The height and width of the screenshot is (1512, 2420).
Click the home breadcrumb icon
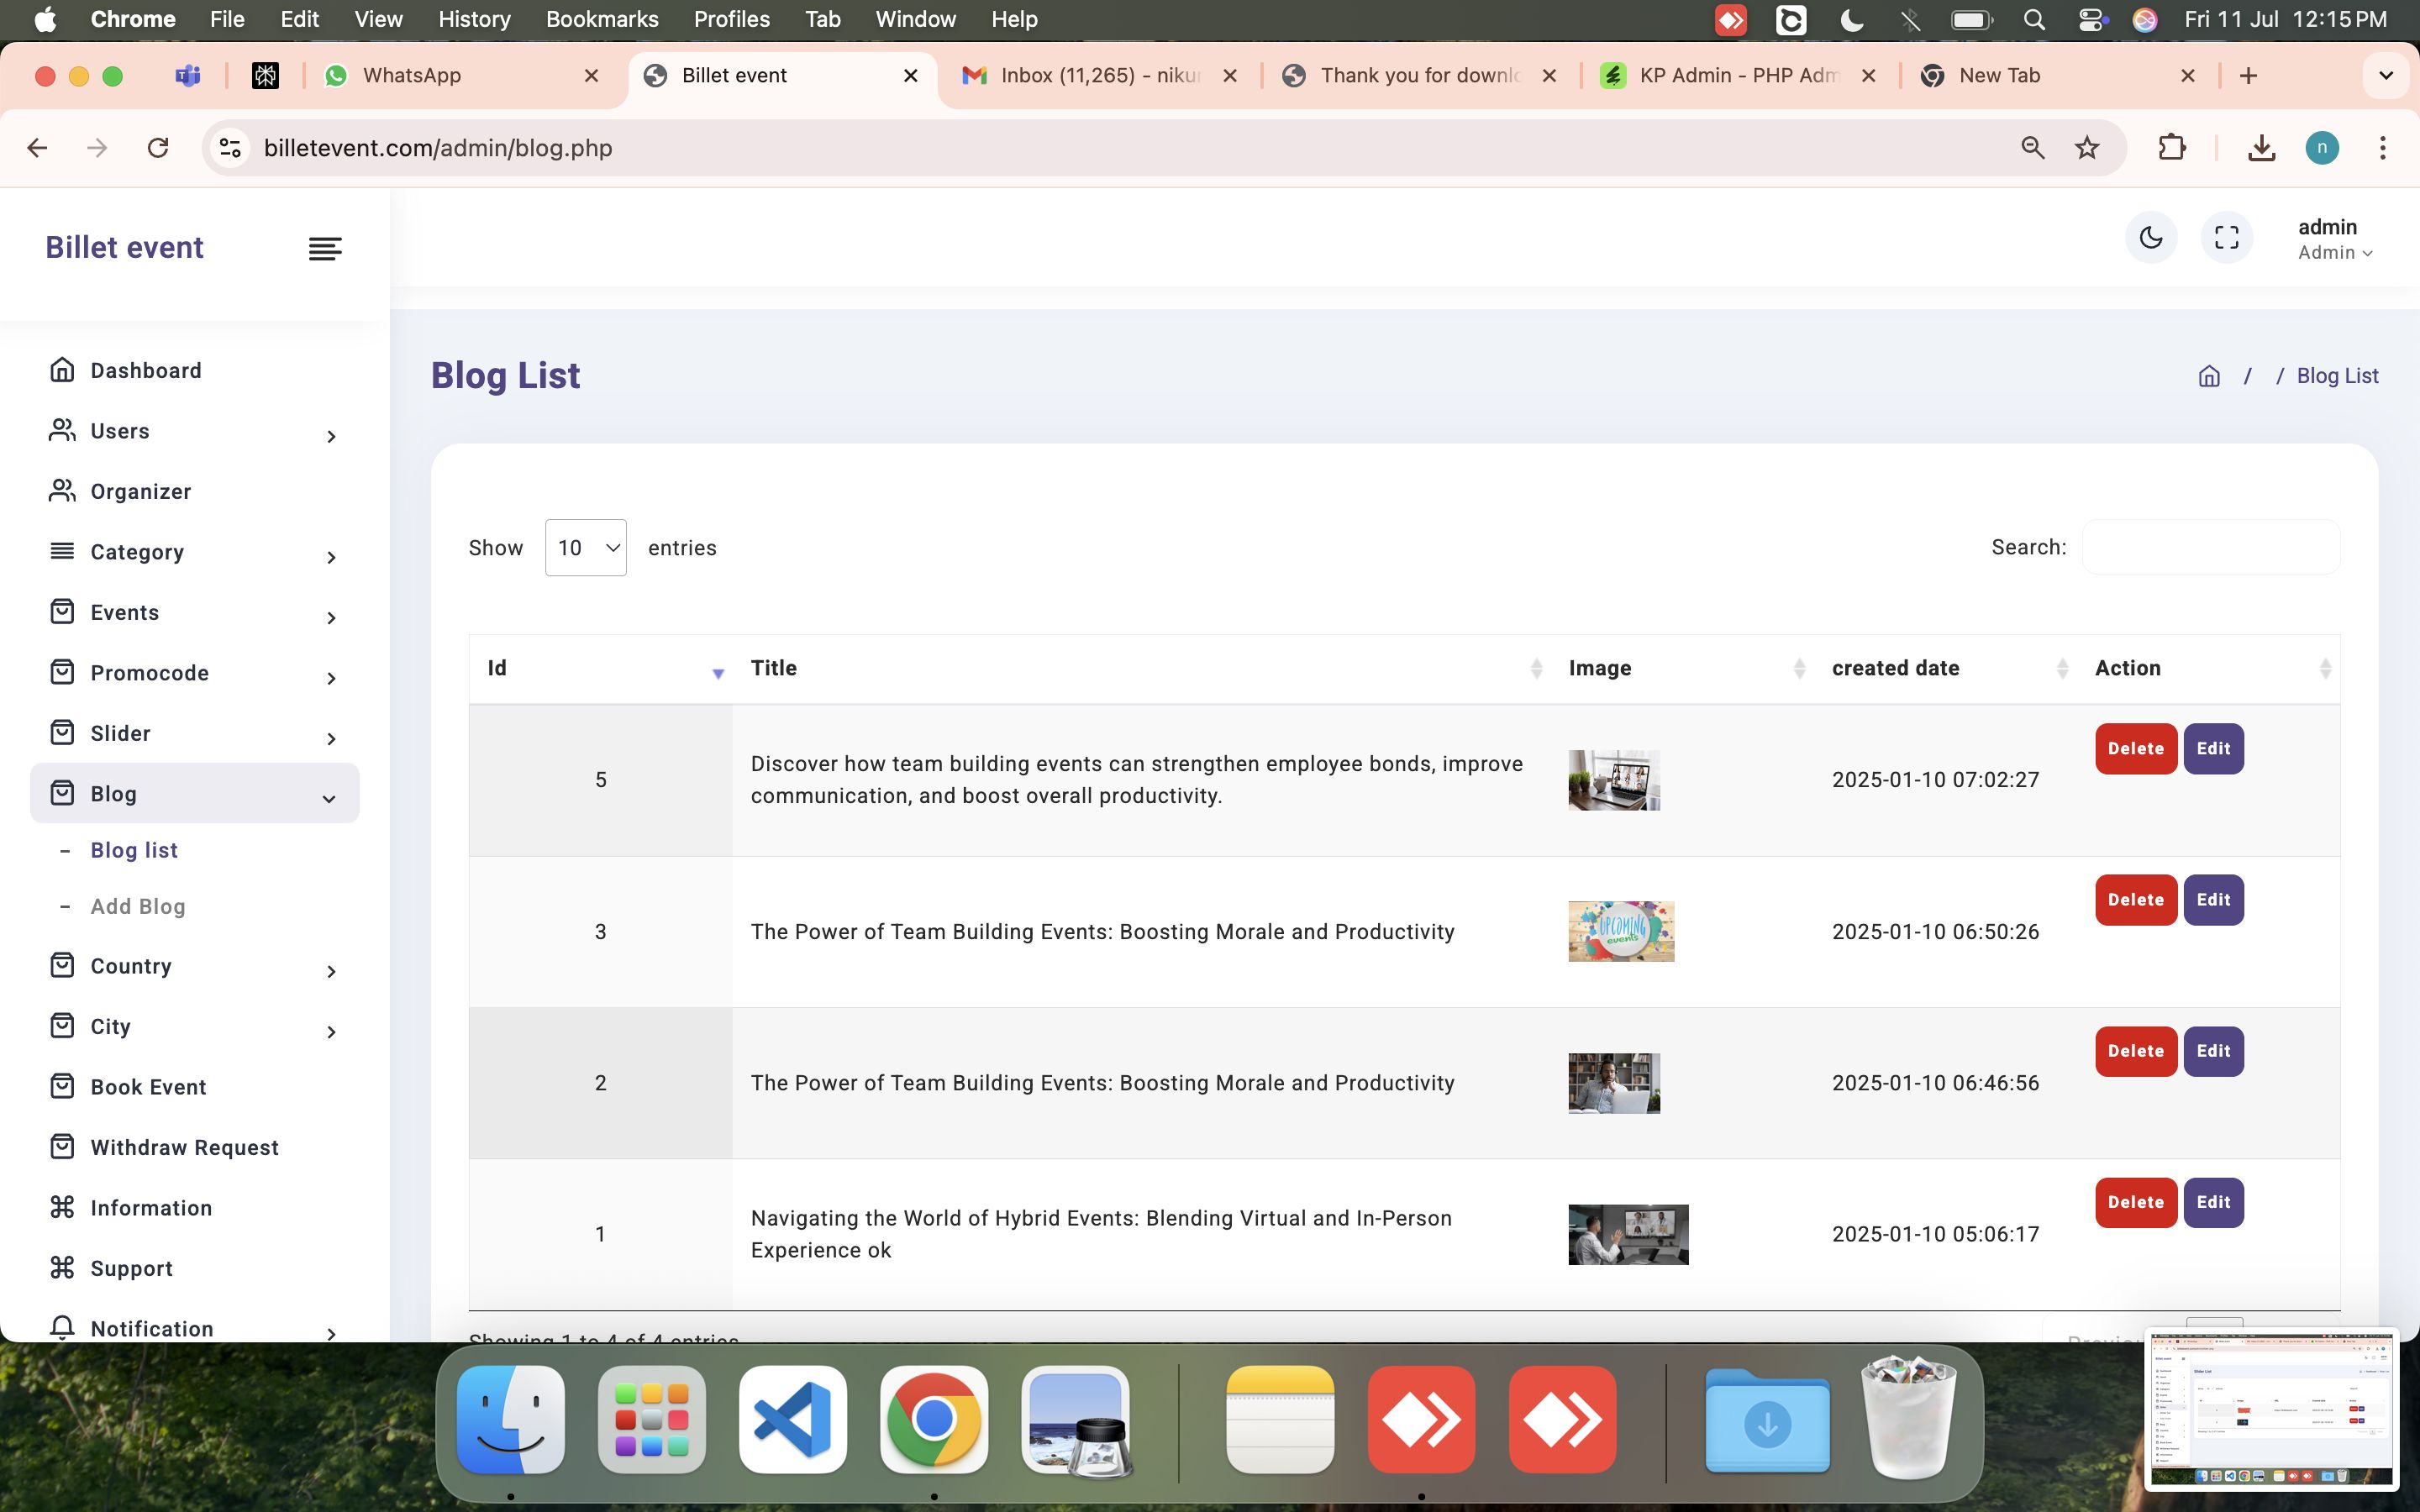click(2208, 376)
